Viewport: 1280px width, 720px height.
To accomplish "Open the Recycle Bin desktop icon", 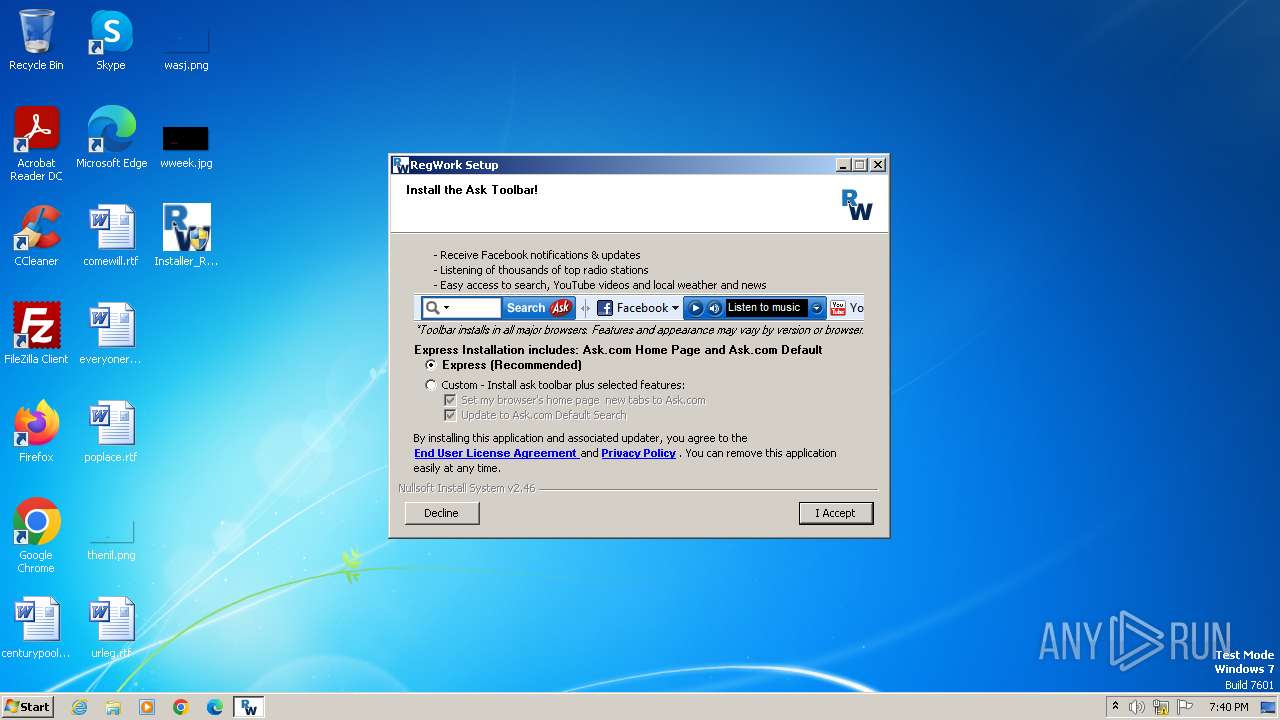I will tap(36, 40).
